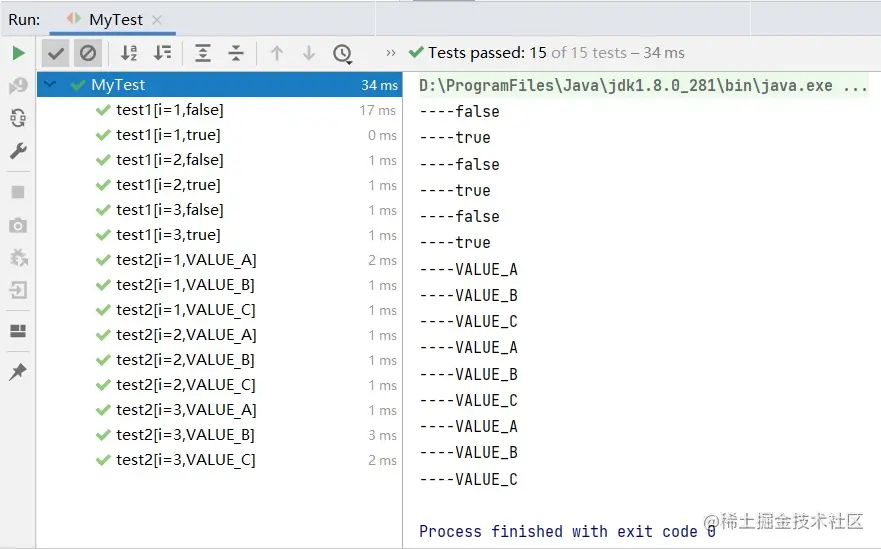Viewport: 881px width, 549px height.
Task: Click 'Process finished with exit code' line
Action: pyautogui.click(x=567, y=531)
